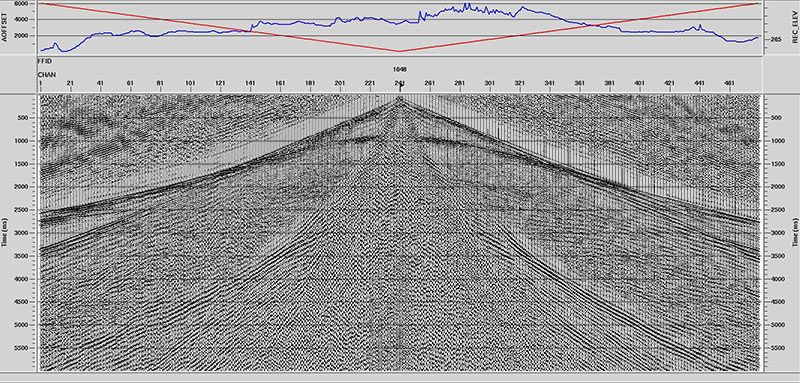
Task: Click channel label 221
Action: [x=370, y=83]
